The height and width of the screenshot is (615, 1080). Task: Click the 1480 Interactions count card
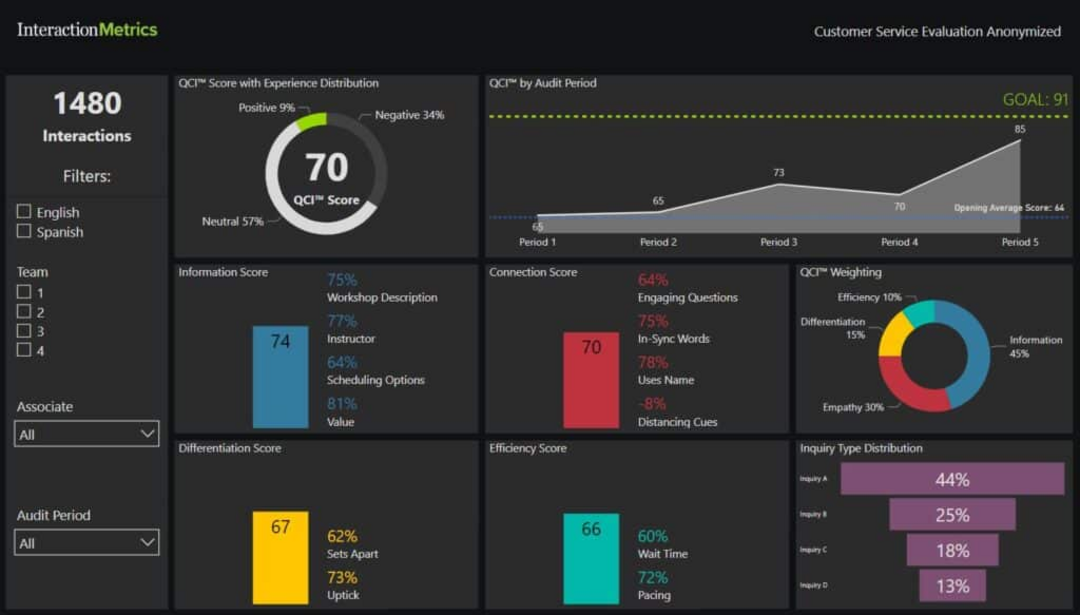[x=87, y=117]
